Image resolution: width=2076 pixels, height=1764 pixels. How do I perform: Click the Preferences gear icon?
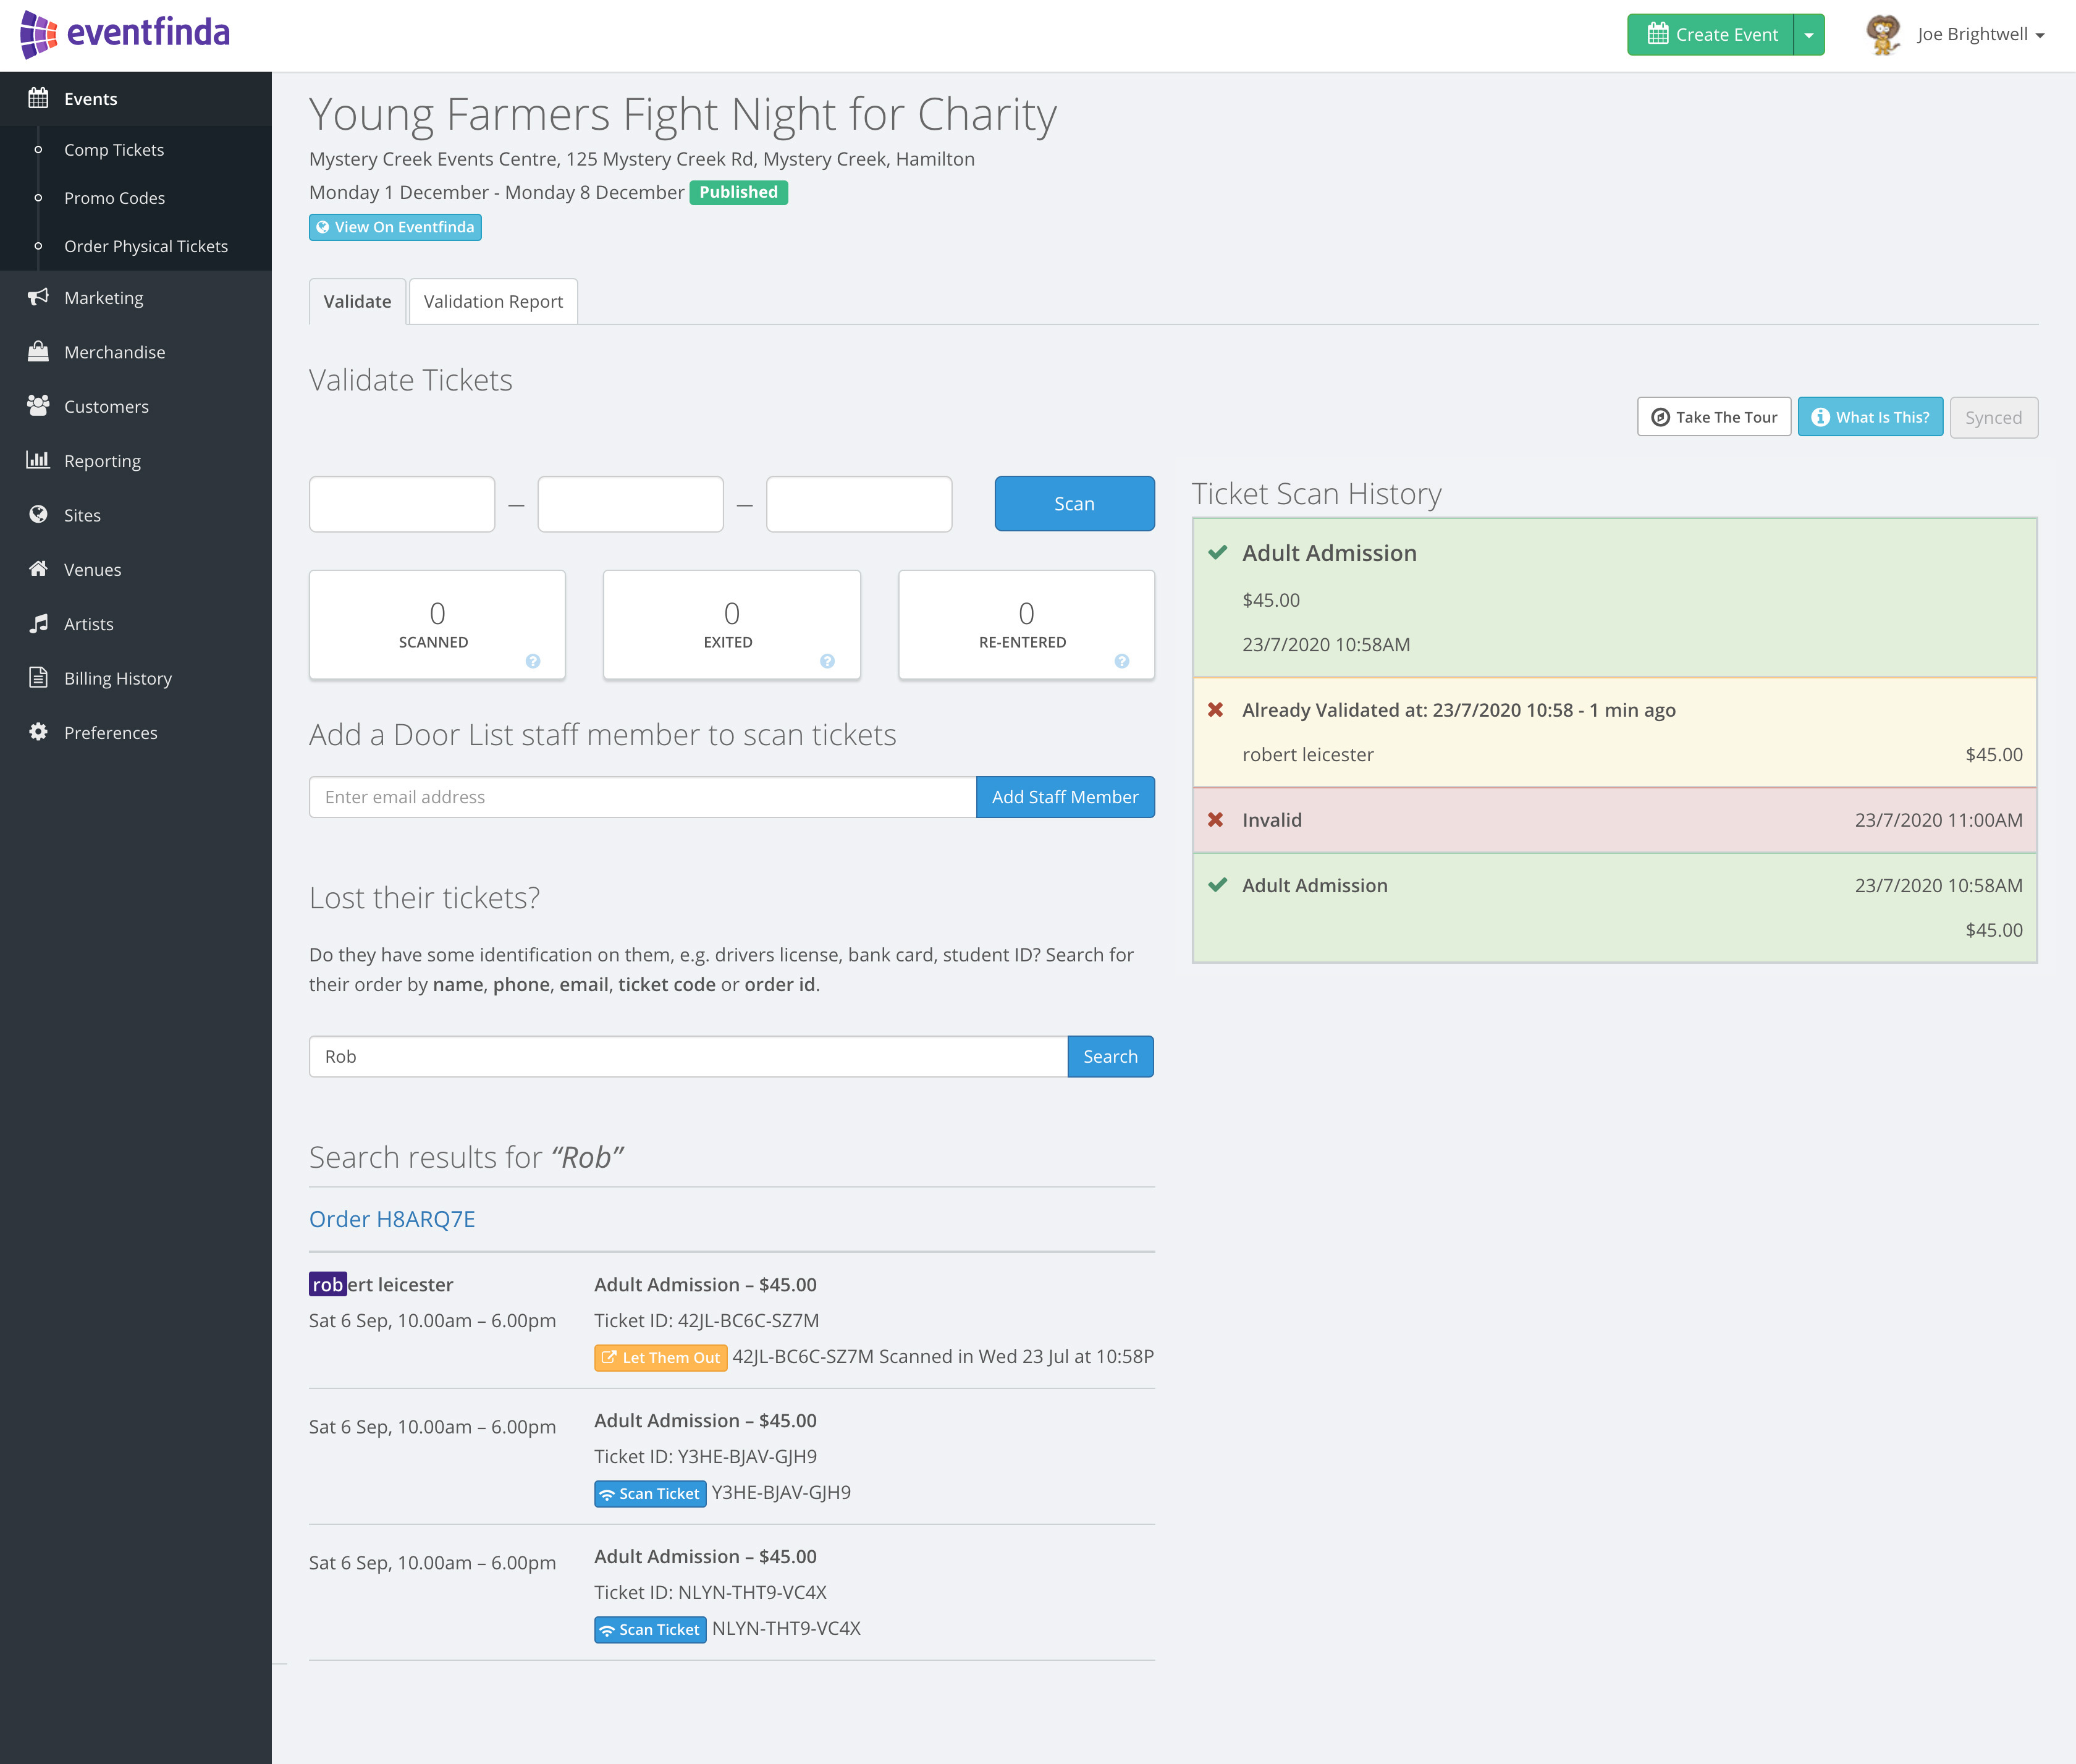[x=38, y=732]
